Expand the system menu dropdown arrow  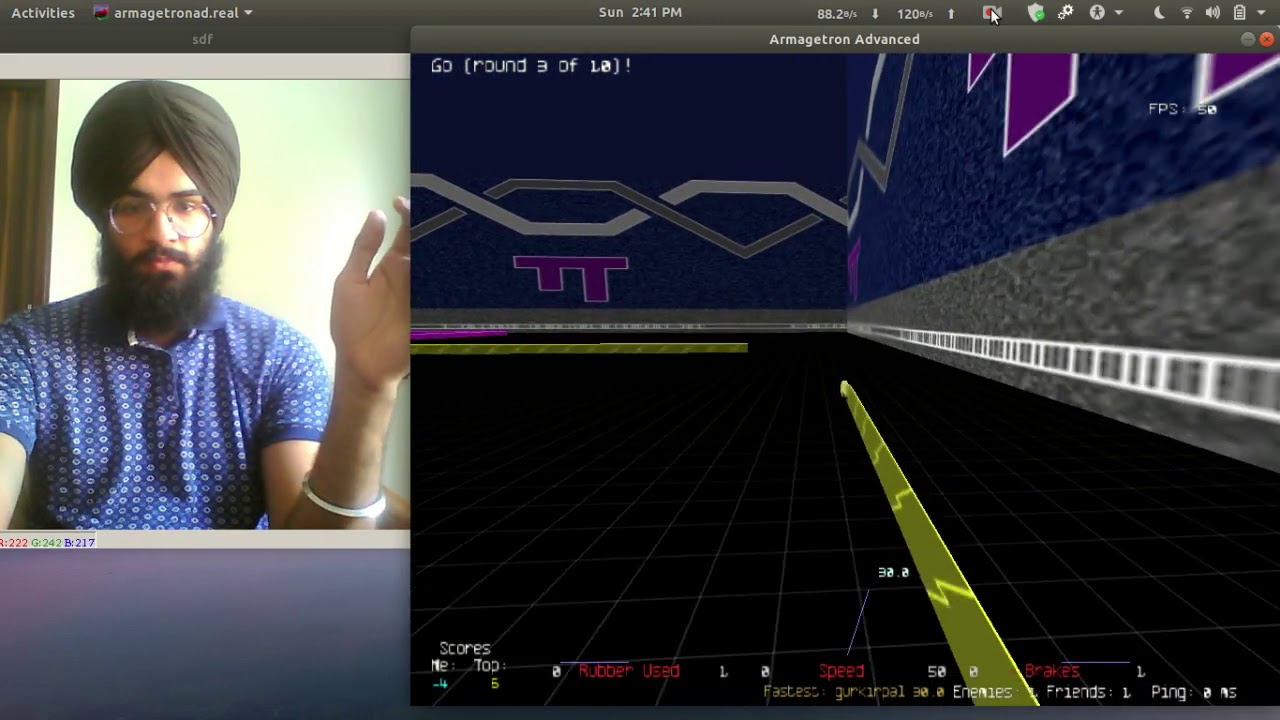(x=1262, y=13)
